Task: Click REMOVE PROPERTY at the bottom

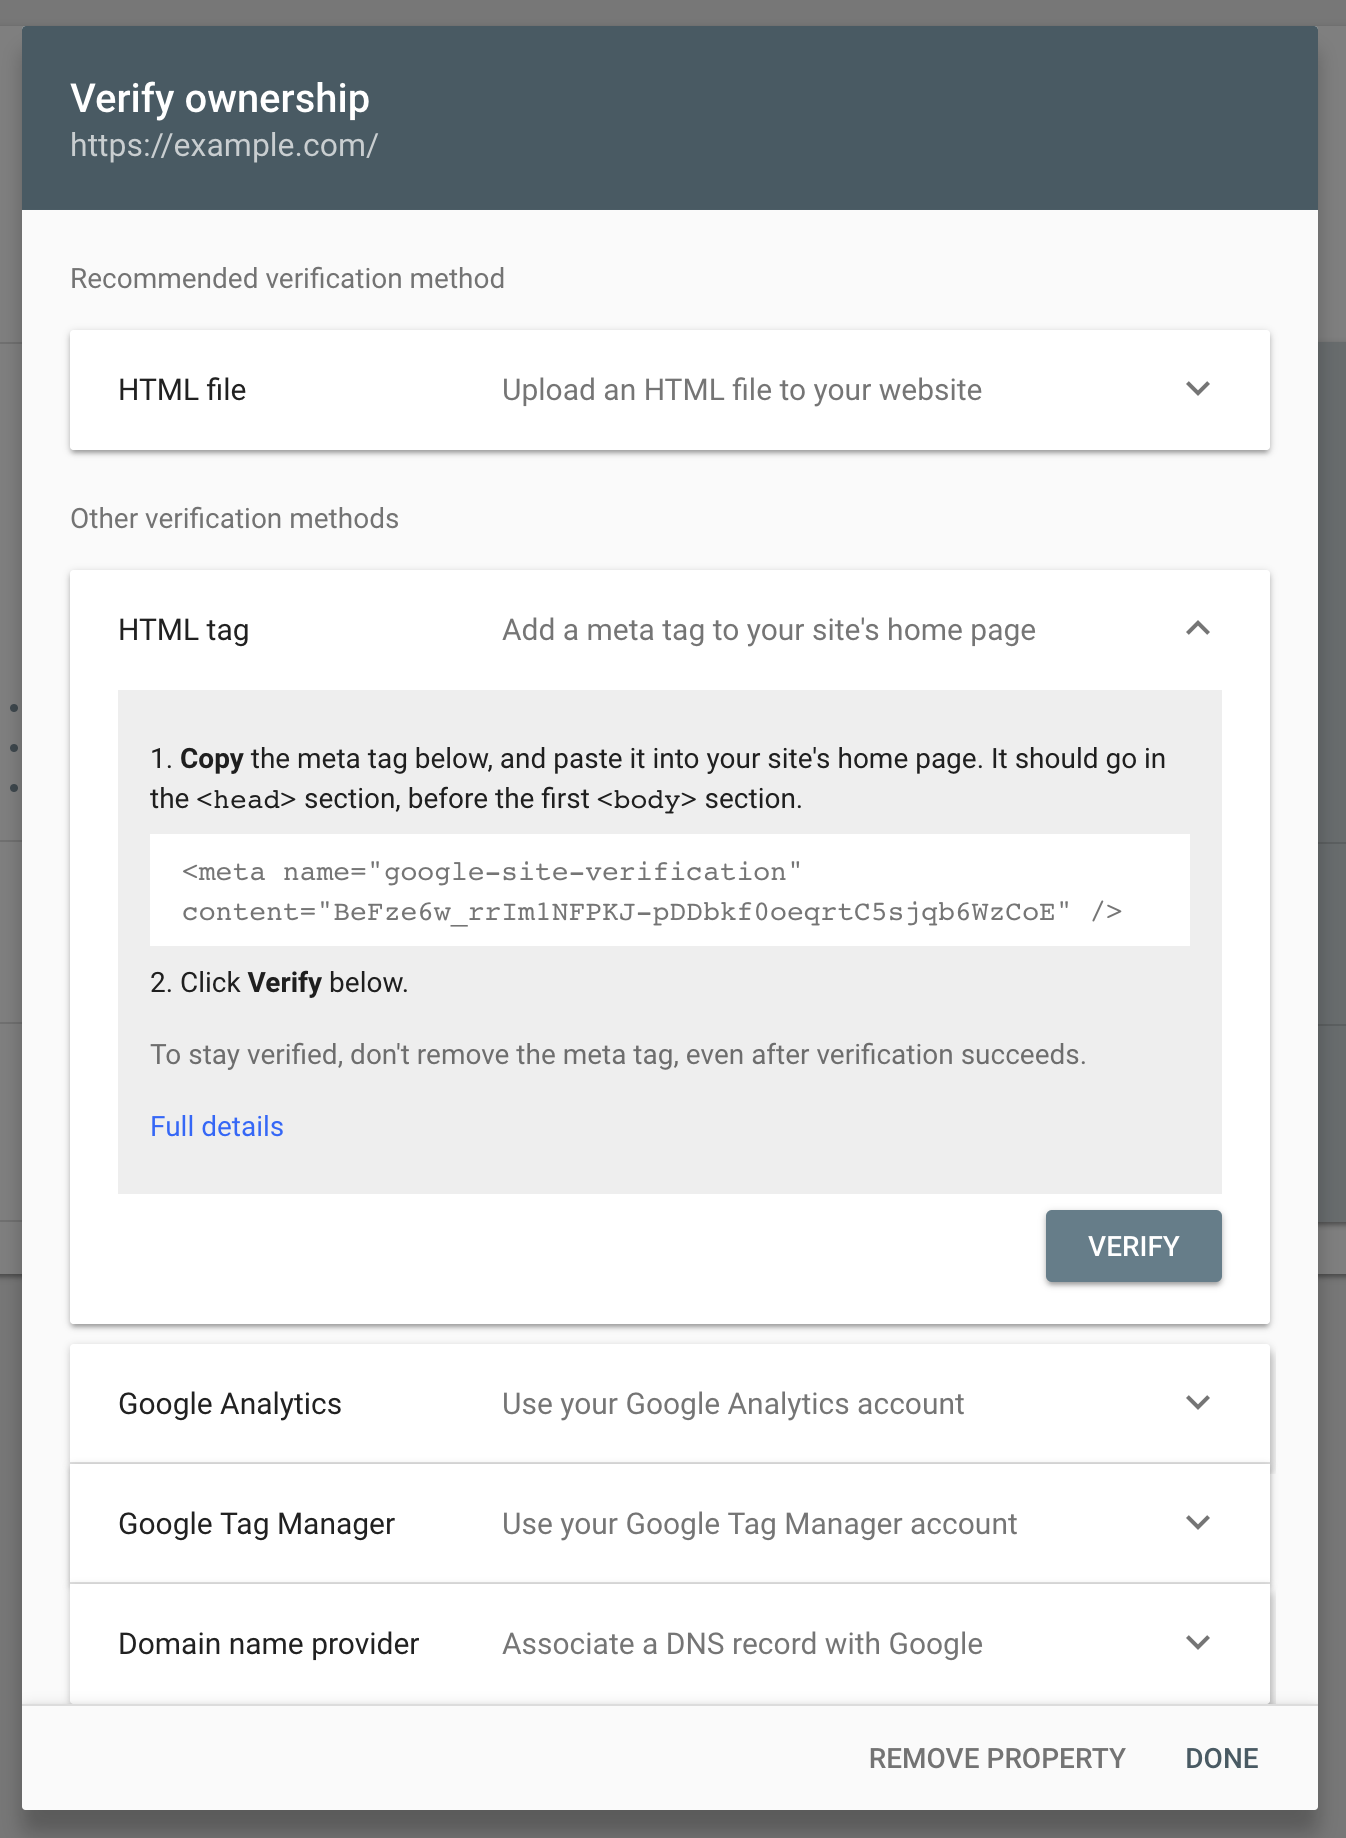Action: click(997, 1759)
